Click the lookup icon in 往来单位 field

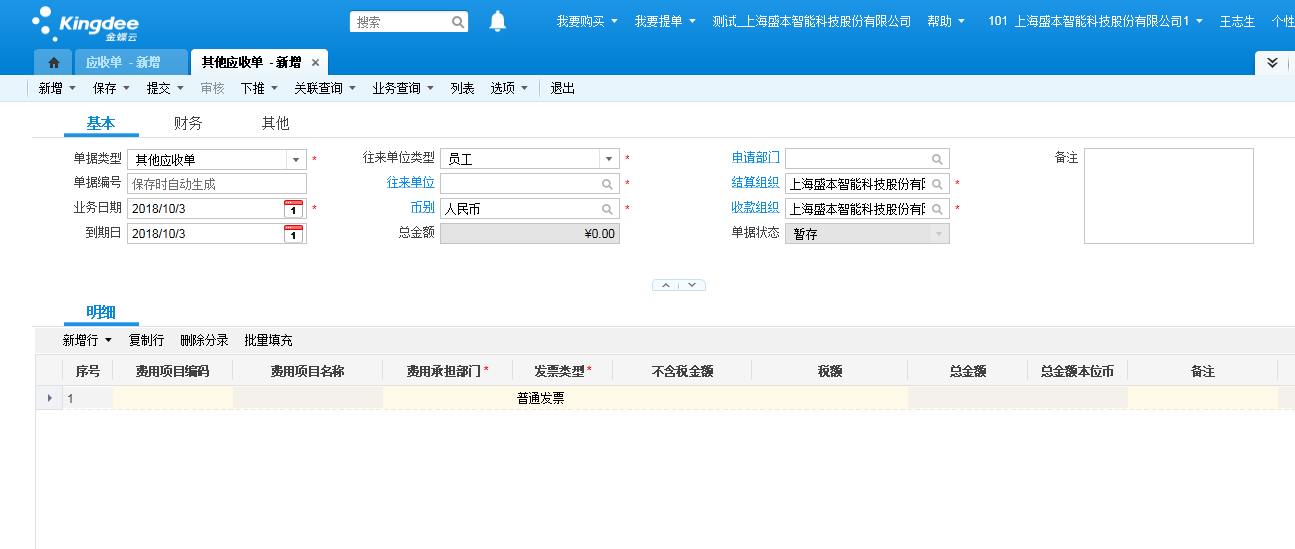tap(607, 184)
